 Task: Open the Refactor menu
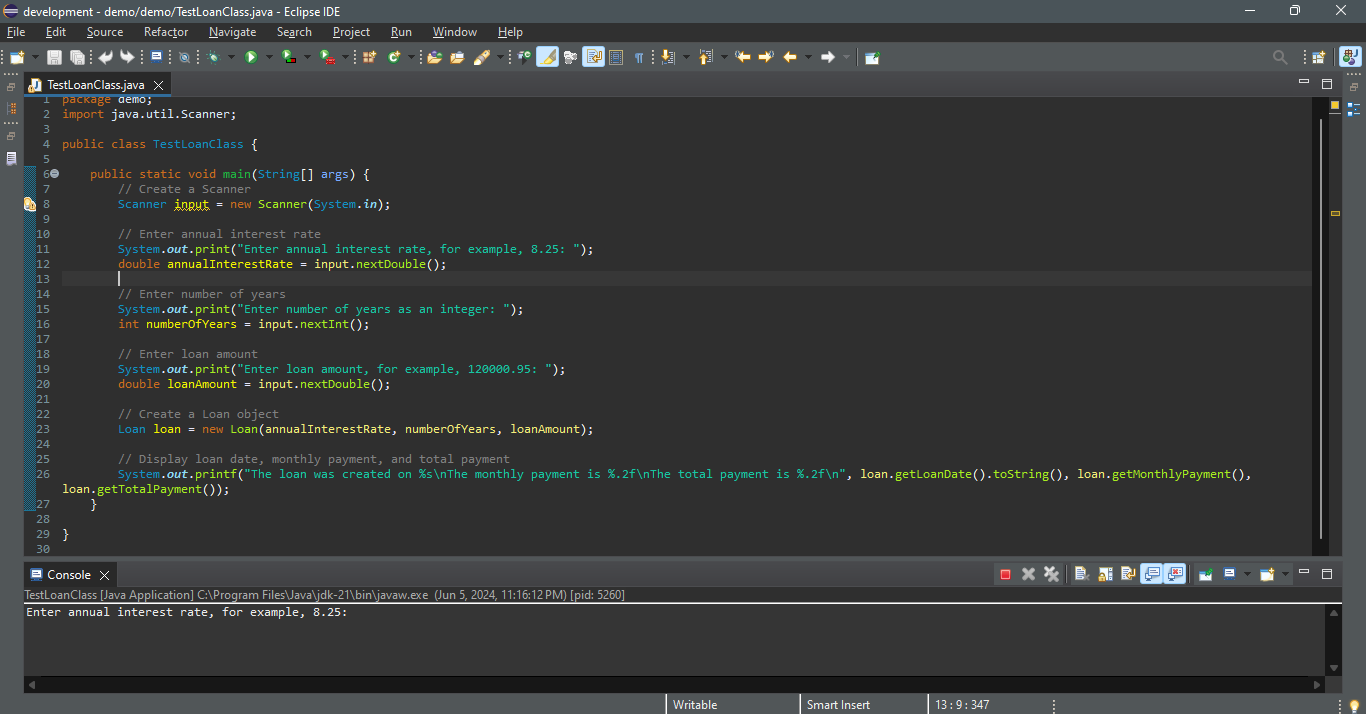click(166, 32)
